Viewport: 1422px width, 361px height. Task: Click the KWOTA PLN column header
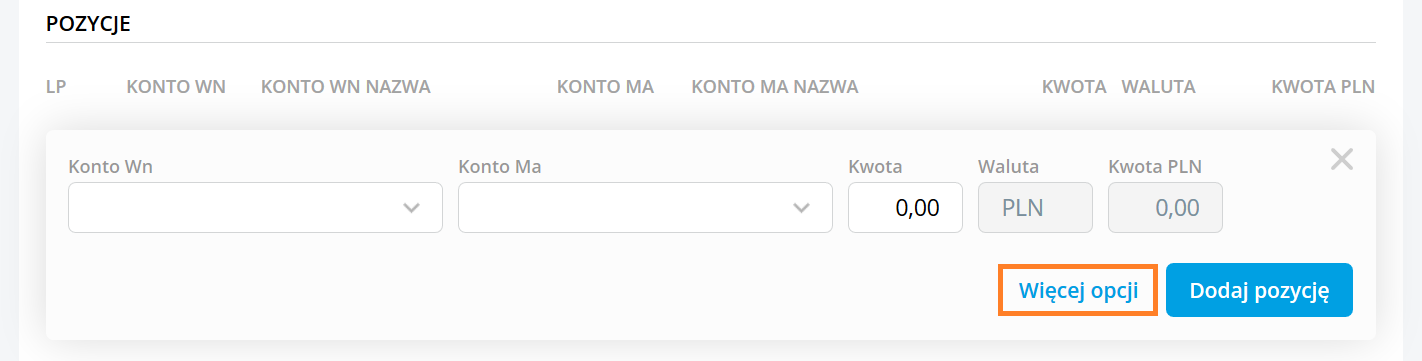point(1323,87)
